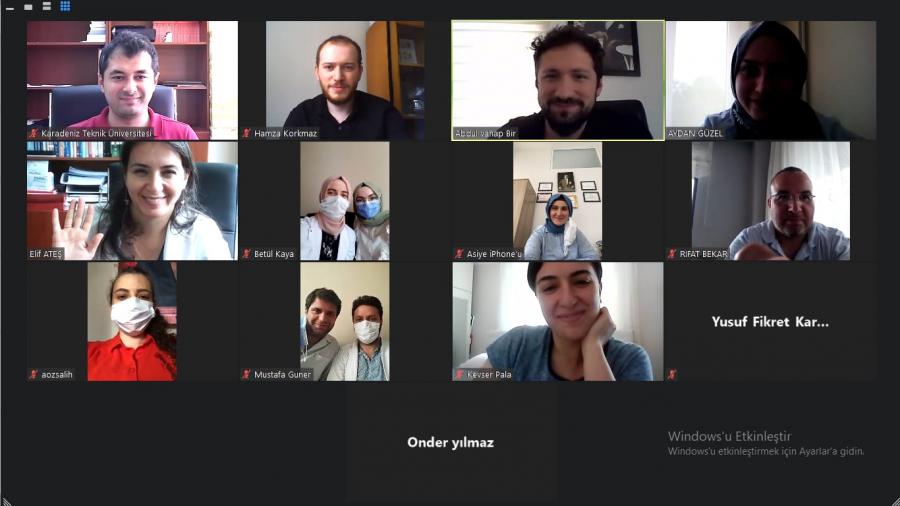The image size is (900, 506).
Task: Click muted mic icon by Mustafa Guner
Action: (x=247, y=374)
